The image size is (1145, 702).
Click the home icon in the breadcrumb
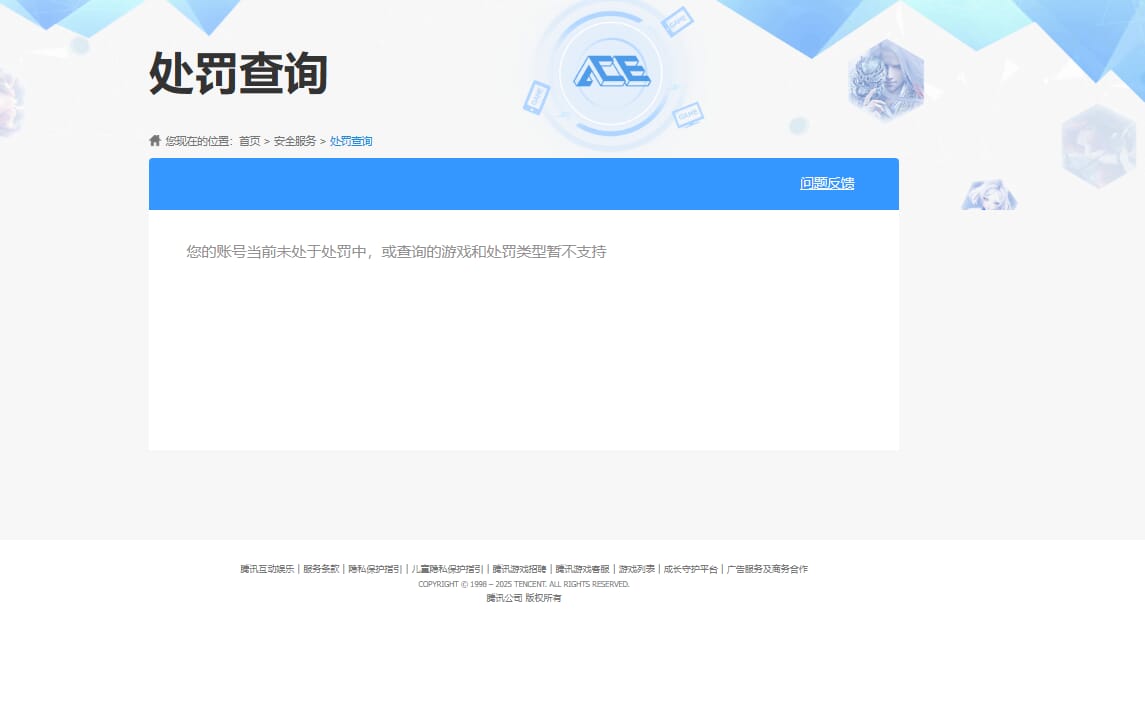click(x=153, y=140)
